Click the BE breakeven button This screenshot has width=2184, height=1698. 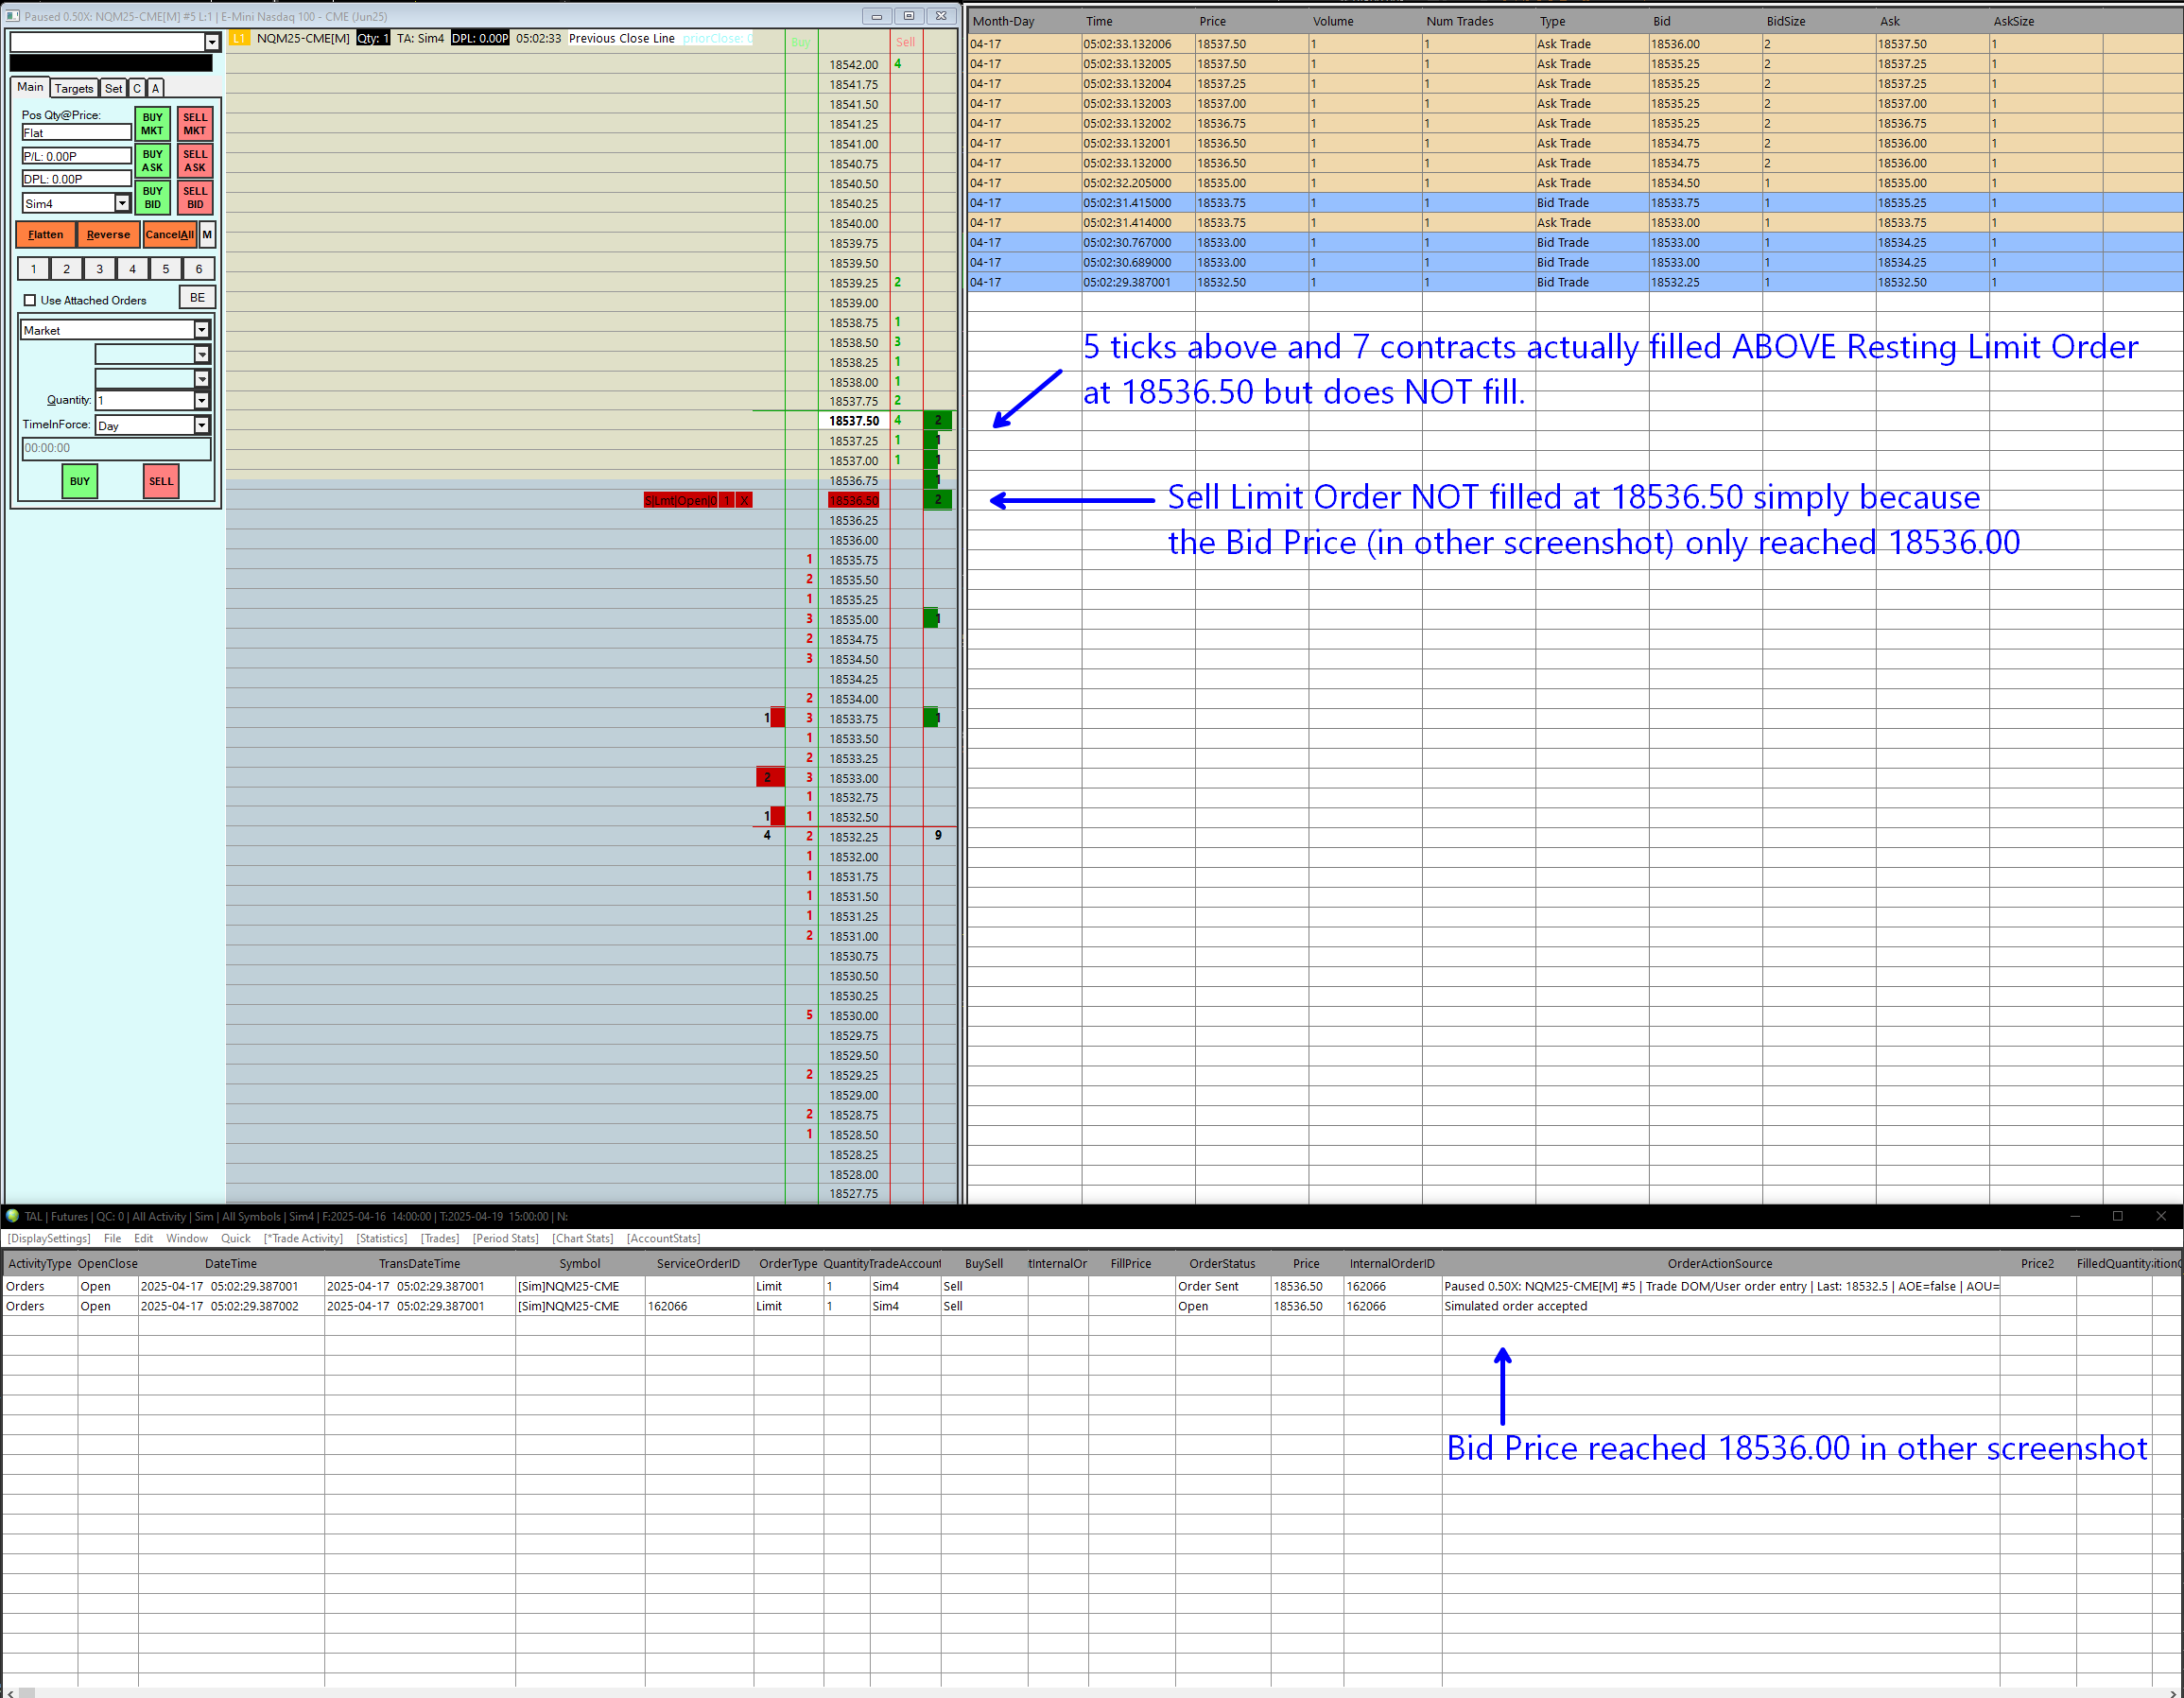coord(197,298)
